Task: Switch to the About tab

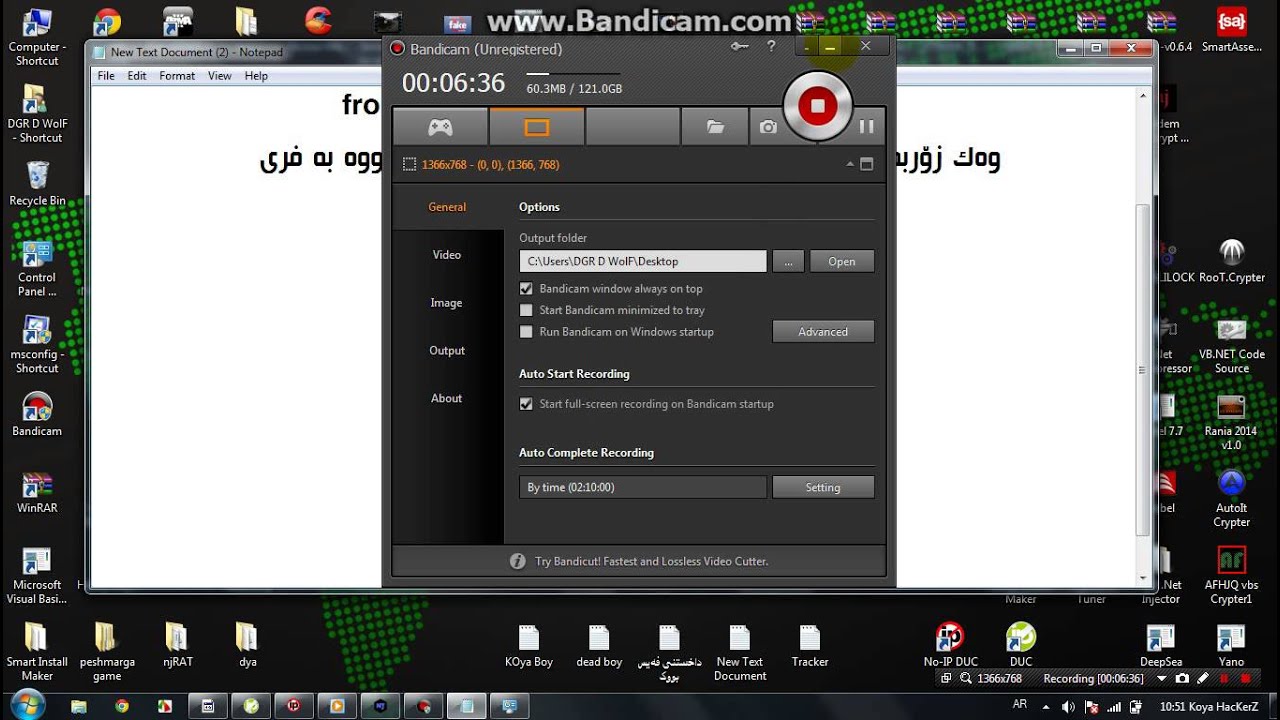Action: [447, 398]
